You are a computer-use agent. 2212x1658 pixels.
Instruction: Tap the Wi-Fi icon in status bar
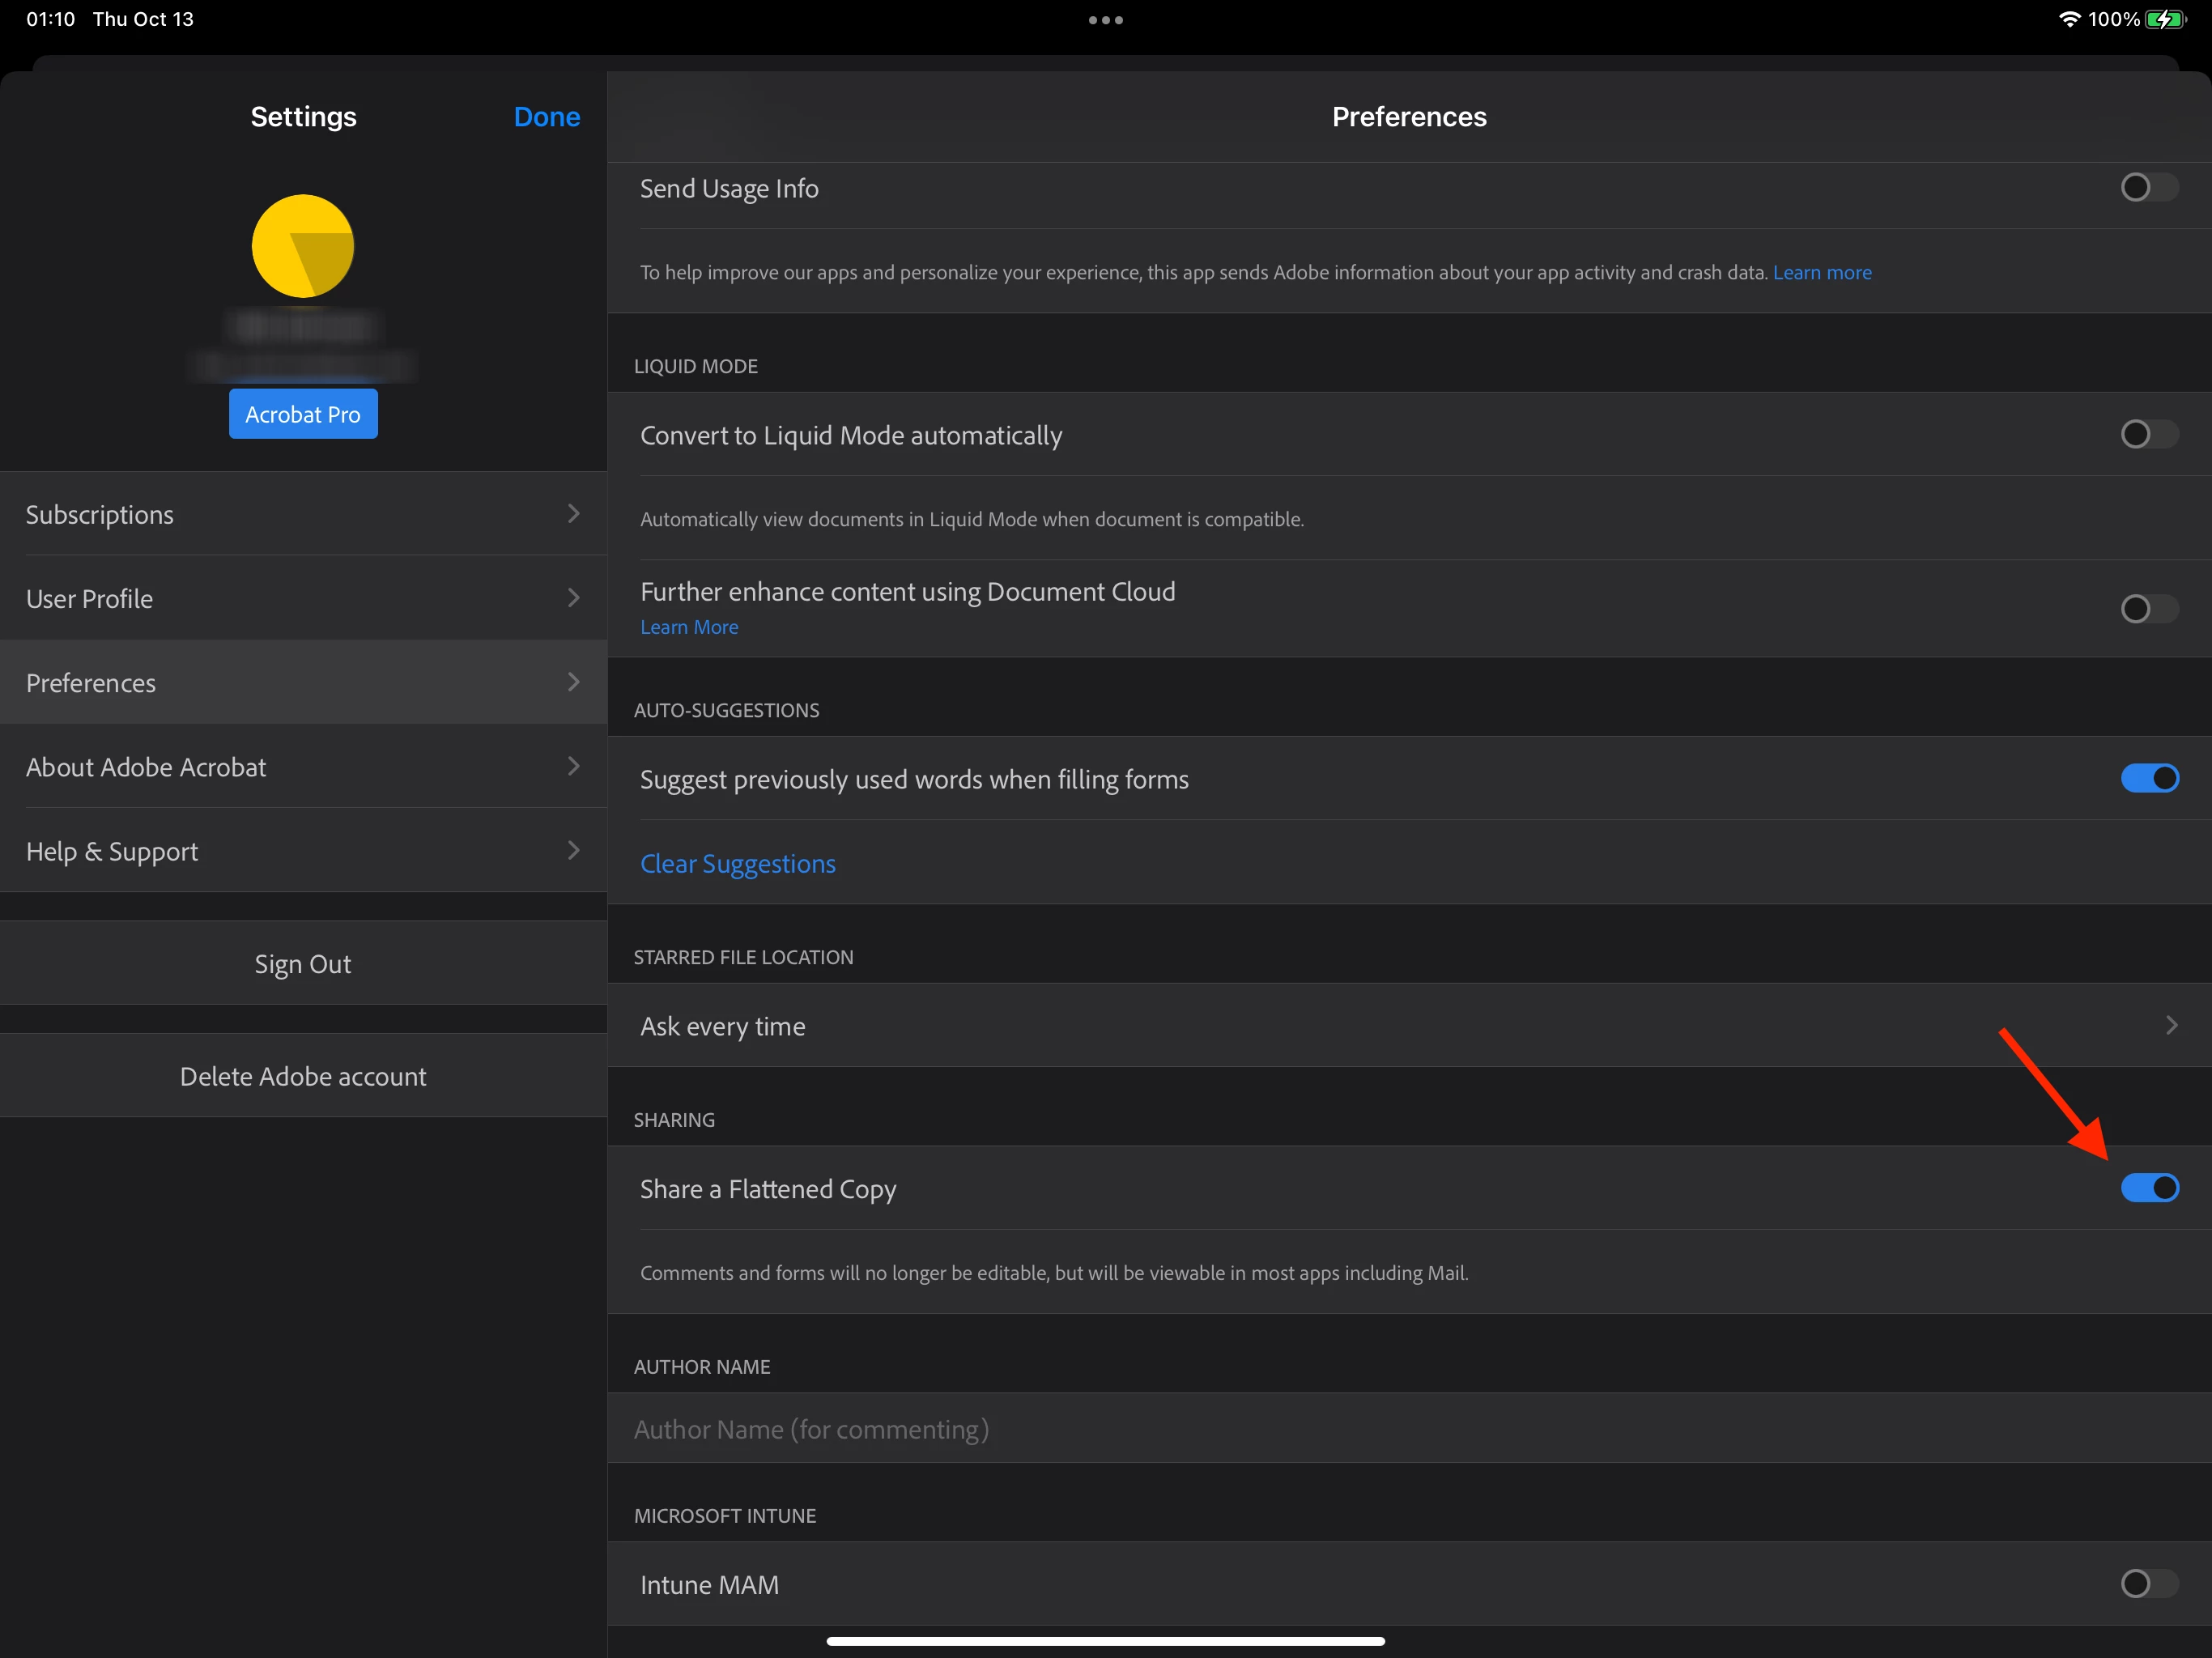coord(2068,20)
